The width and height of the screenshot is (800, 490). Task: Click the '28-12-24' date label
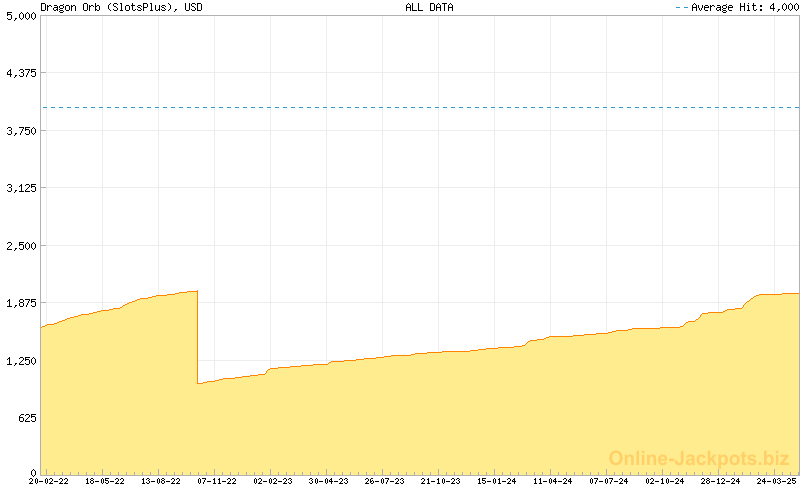(x=720, y=481)
